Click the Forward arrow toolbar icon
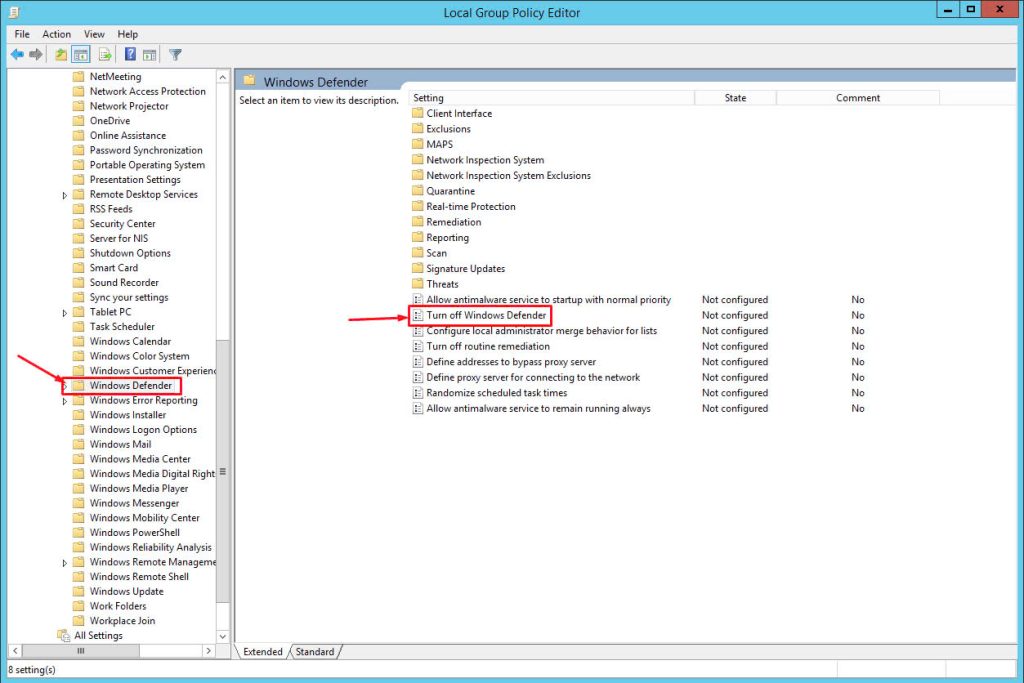The image size is (1024, 683). point(36,55)
